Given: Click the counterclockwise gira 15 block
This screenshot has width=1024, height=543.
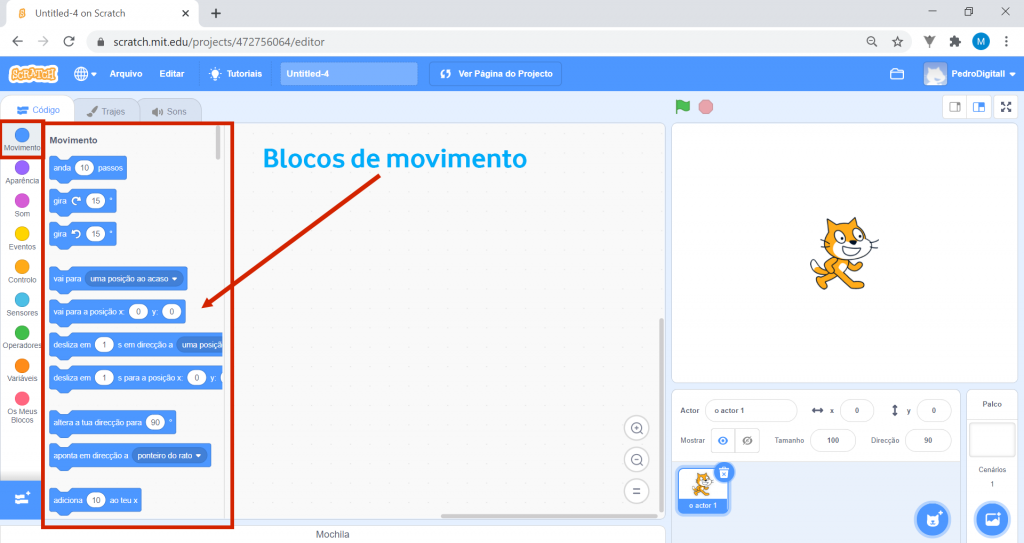Looking at the screenshot, I should 82,234.
